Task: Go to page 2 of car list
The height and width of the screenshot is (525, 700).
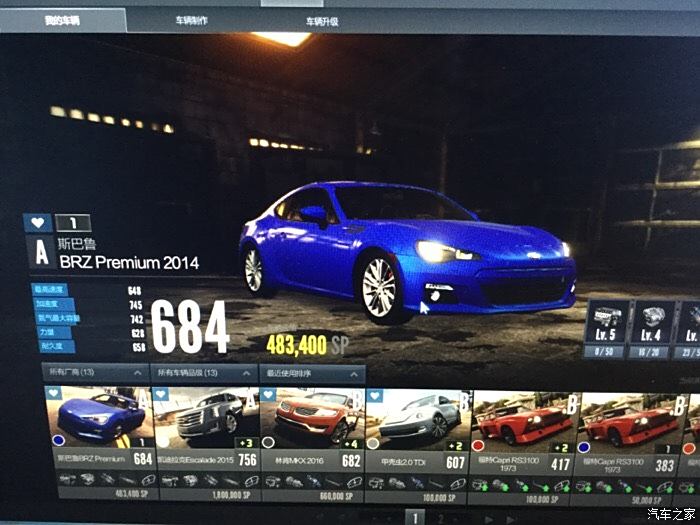Action: tap(441, 518)
